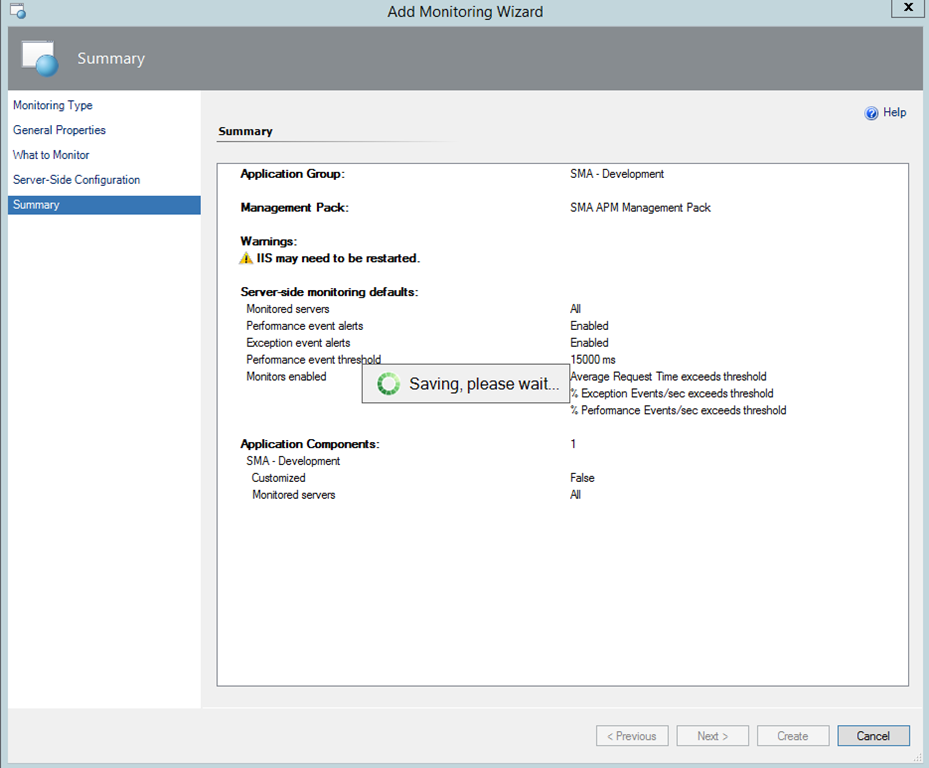Viewport: 929px width, 768px height.
Task: Click the yellow IIS warning triangle icon
Action: tap(247, 258)
